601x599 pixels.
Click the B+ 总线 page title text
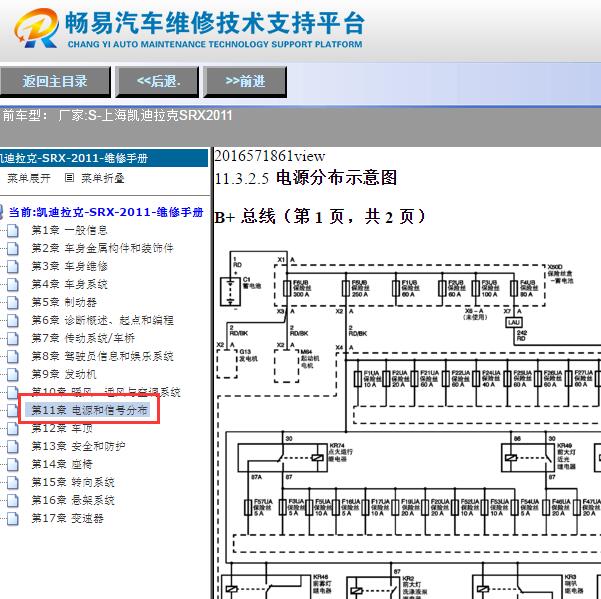click(320, 217)
